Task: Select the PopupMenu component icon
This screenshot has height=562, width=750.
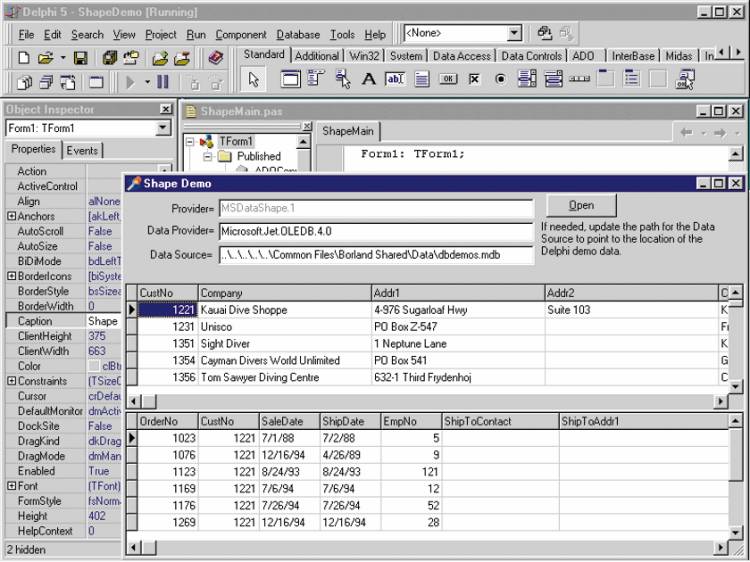Action: [342, 79]
